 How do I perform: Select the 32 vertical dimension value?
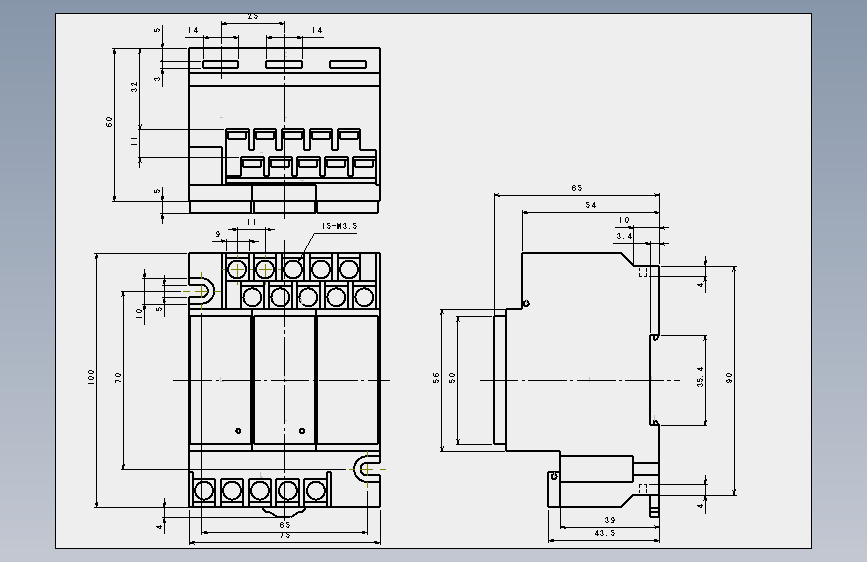click(x=134, y=86)
